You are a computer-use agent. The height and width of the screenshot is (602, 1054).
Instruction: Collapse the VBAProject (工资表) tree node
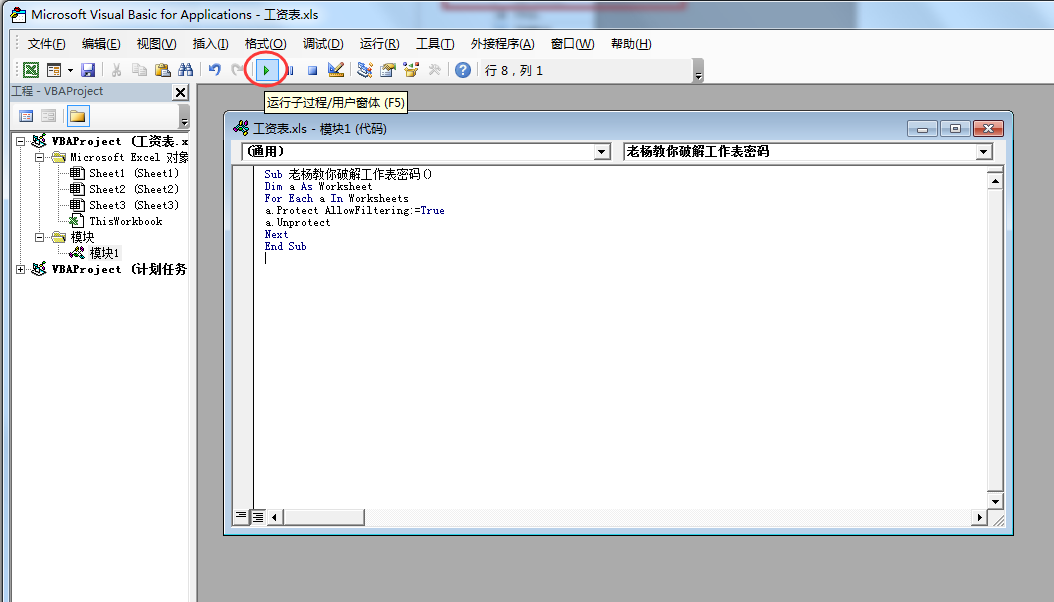(21, 141)
